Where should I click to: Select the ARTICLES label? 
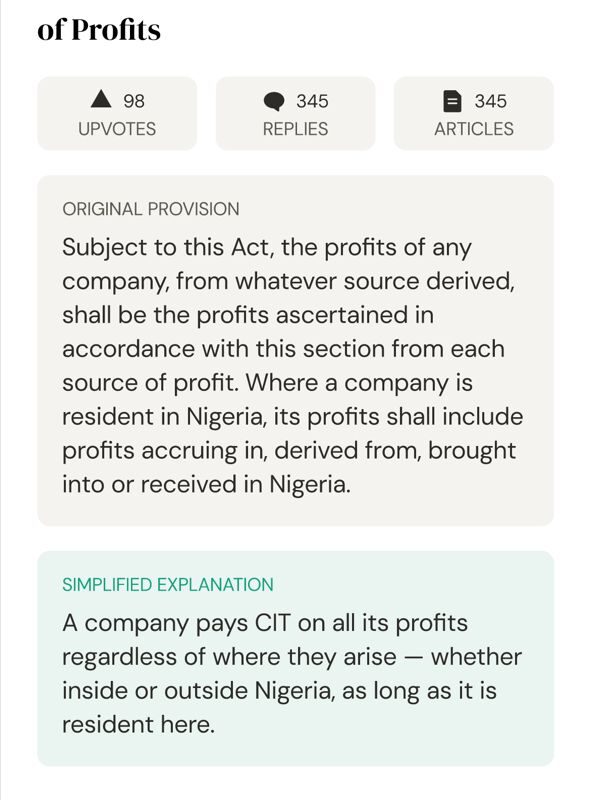point(474,129)
